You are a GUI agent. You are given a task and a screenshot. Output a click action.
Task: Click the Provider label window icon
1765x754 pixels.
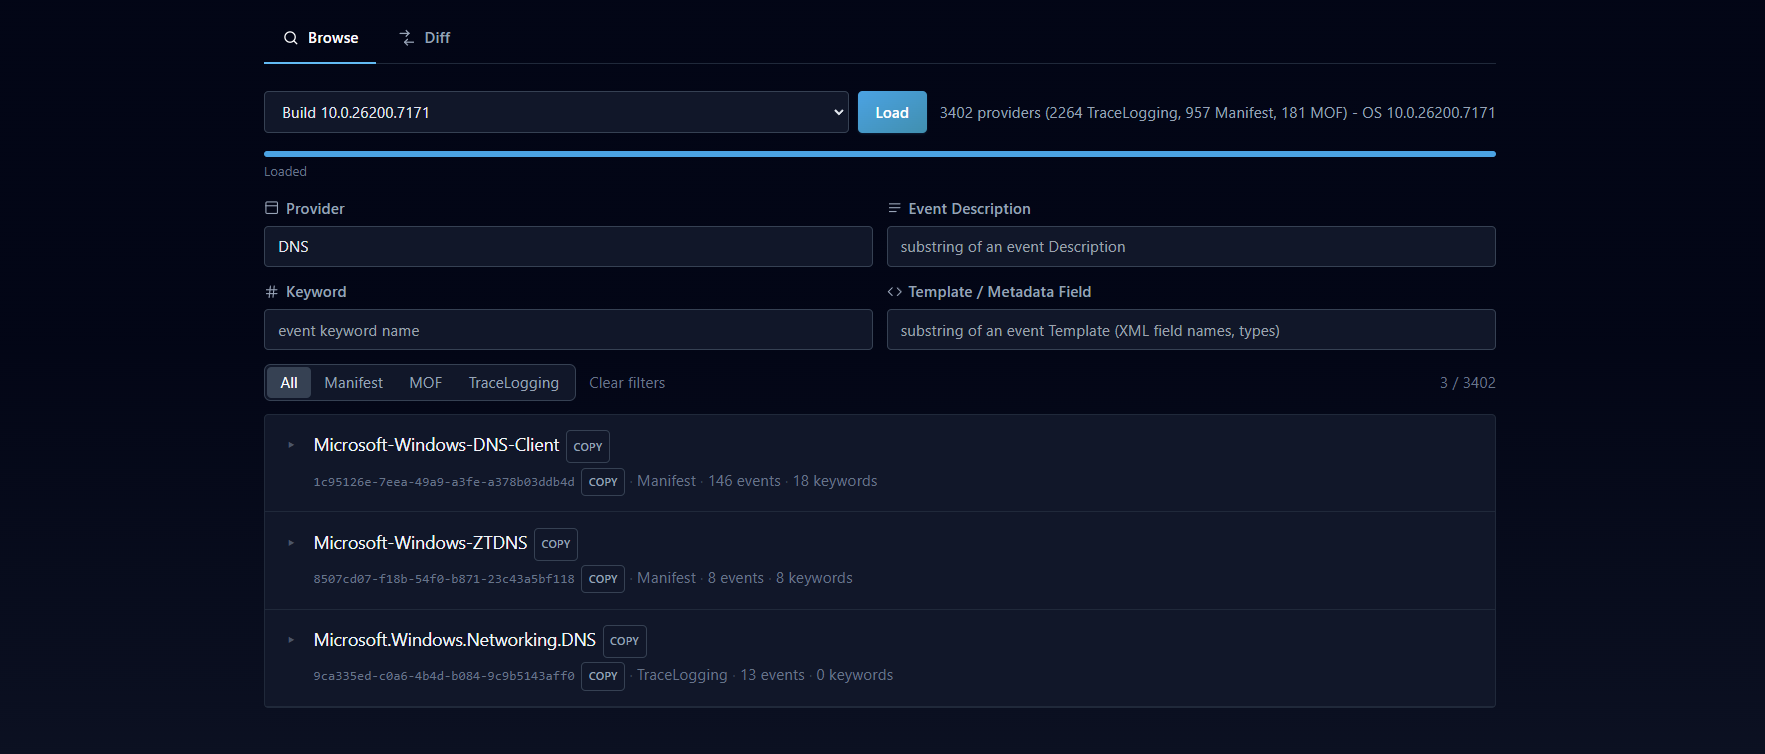pyautogui.click(x=271, y=208)
